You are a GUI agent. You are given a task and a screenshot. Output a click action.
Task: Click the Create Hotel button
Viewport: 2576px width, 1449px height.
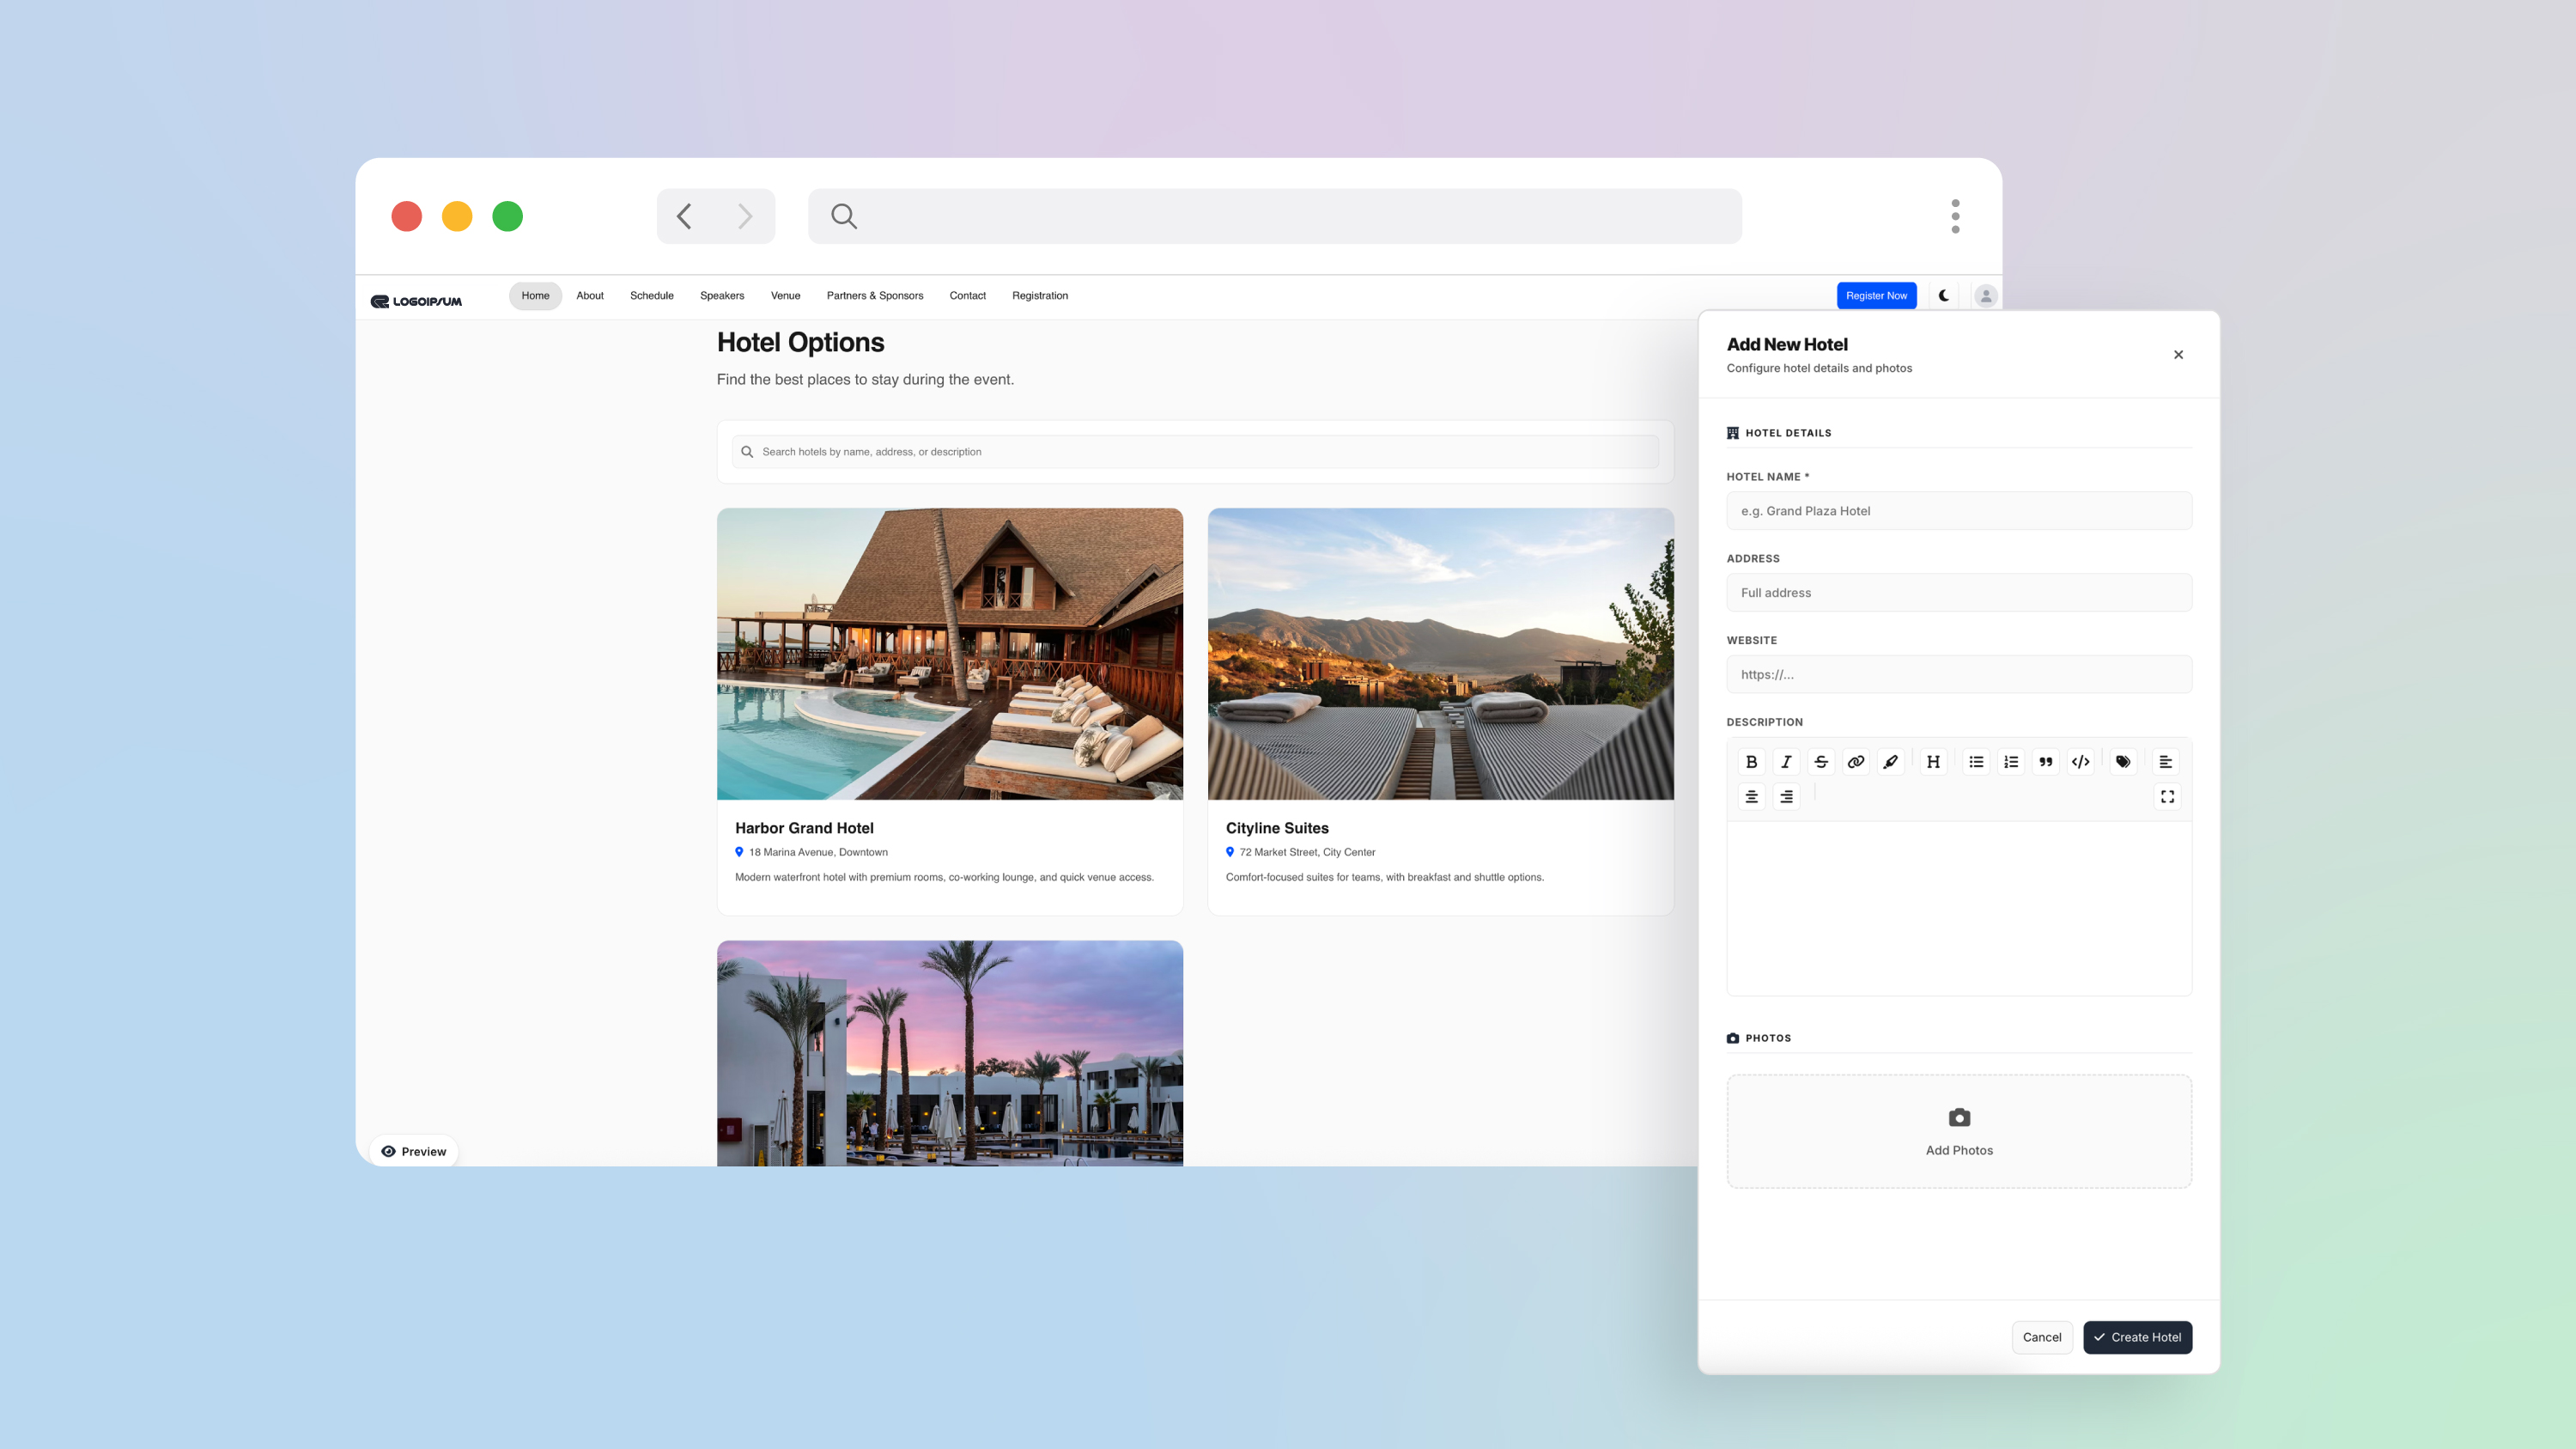coord(2137,1338)
